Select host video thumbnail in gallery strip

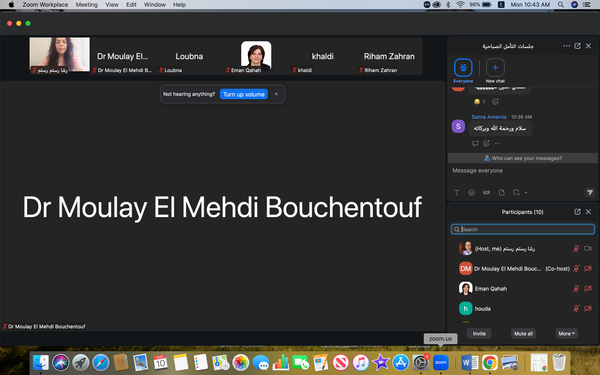point(60,55)
